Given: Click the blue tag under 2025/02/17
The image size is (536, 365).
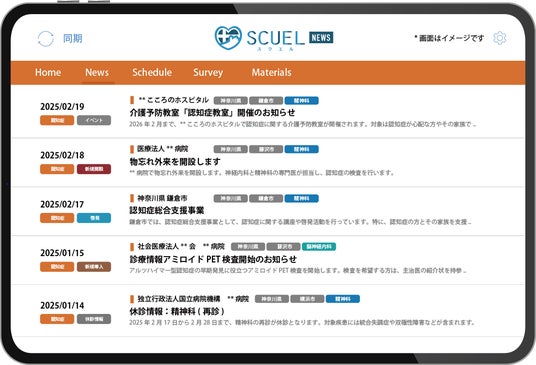Looking at the screenshot, I should 94,218.
